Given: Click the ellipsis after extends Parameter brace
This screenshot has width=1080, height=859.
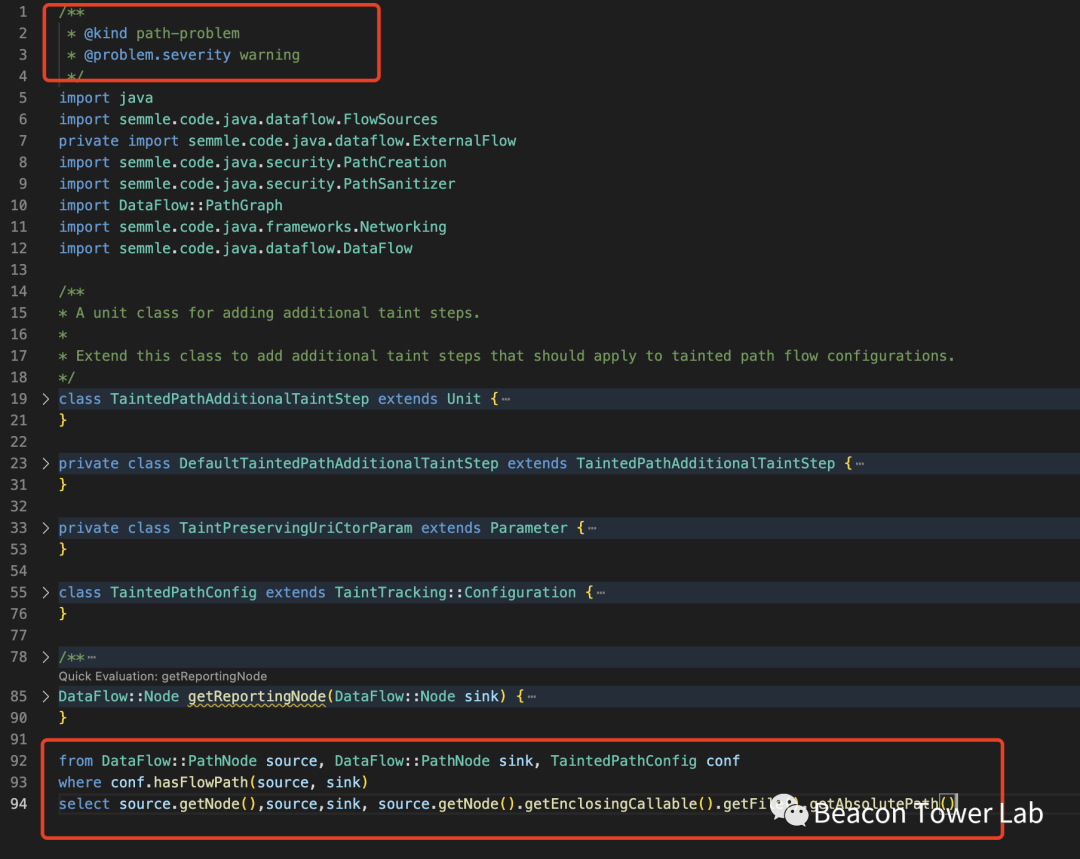Looking at the screenshot, I should click(x=591, y=528).
